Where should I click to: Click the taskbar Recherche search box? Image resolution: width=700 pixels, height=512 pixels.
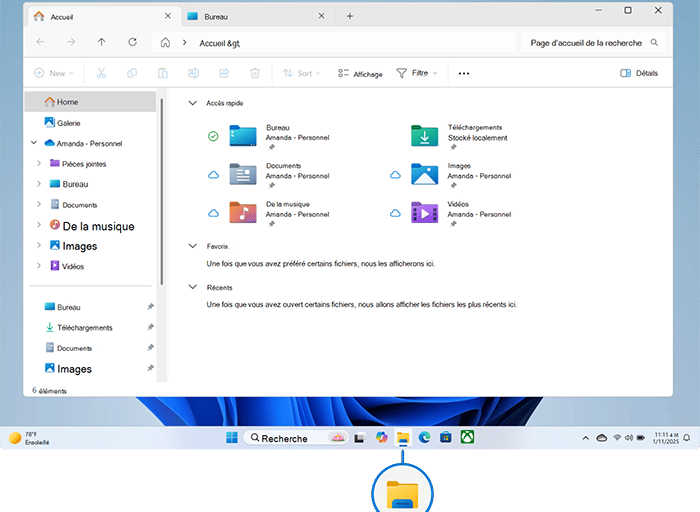[x=296, y=438]
